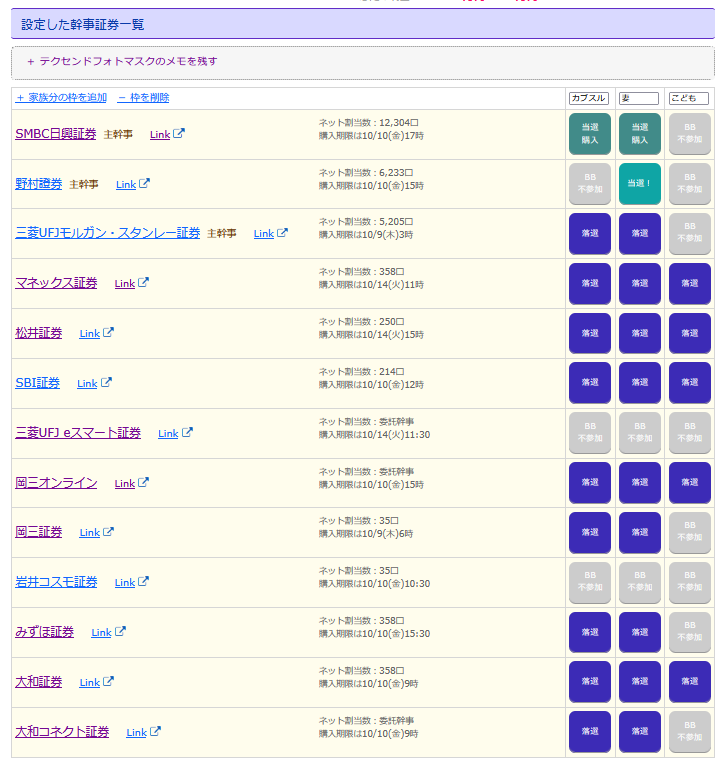The width and height of the screenshot is (724, 759).
Task: Open the external link icon beside 野村證券
Action: click(x=144, y=183)
